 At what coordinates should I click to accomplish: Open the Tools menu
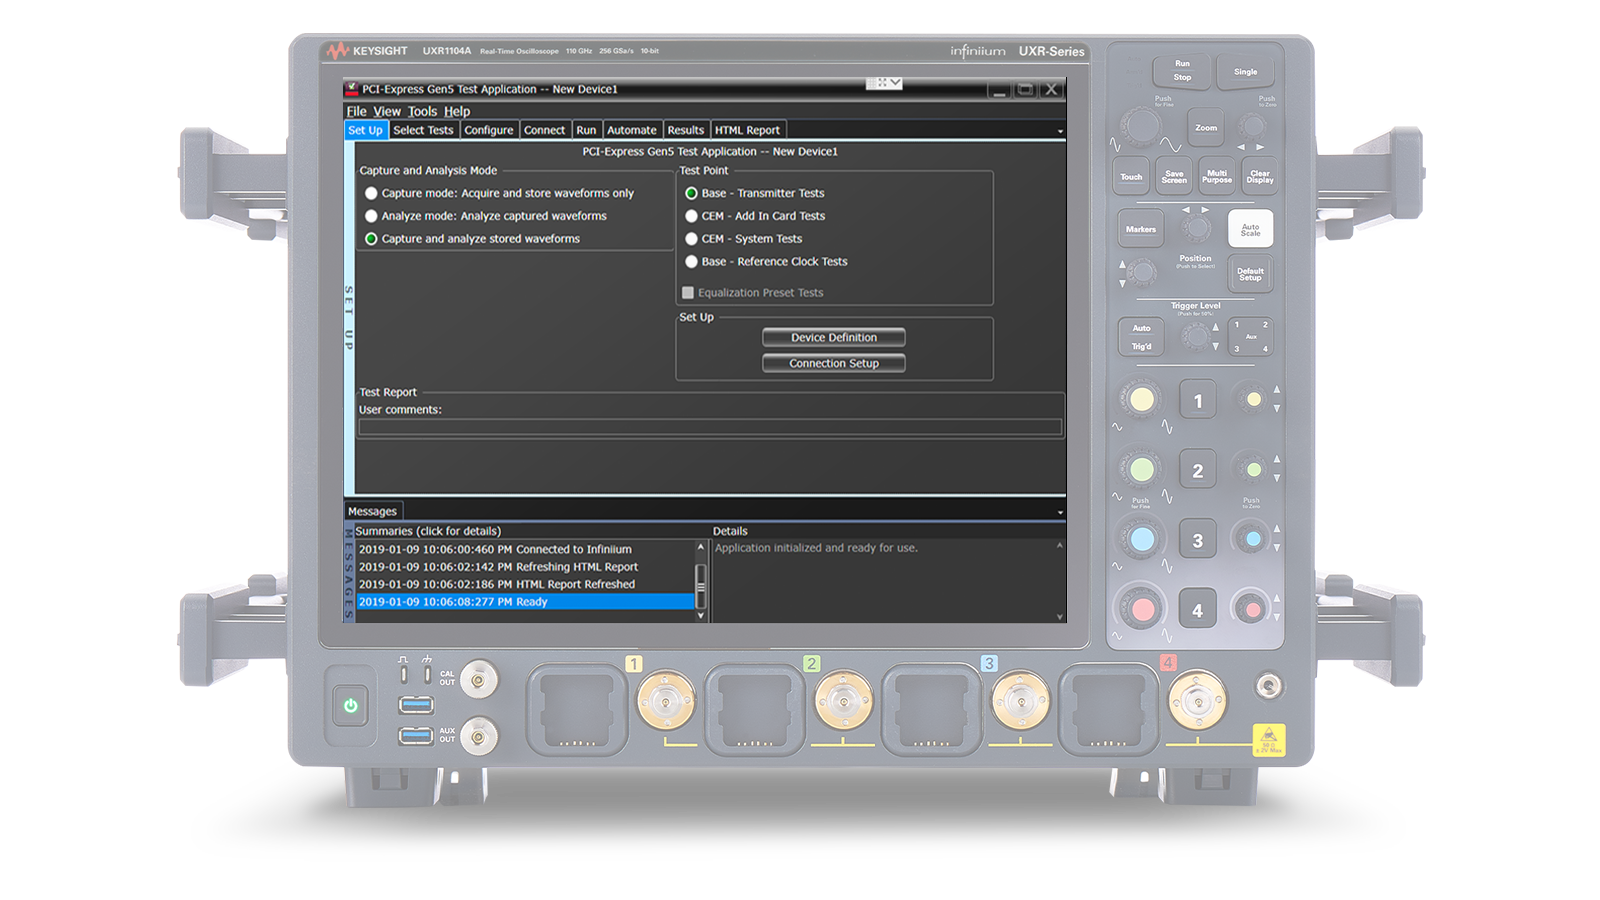pos(422,111)
